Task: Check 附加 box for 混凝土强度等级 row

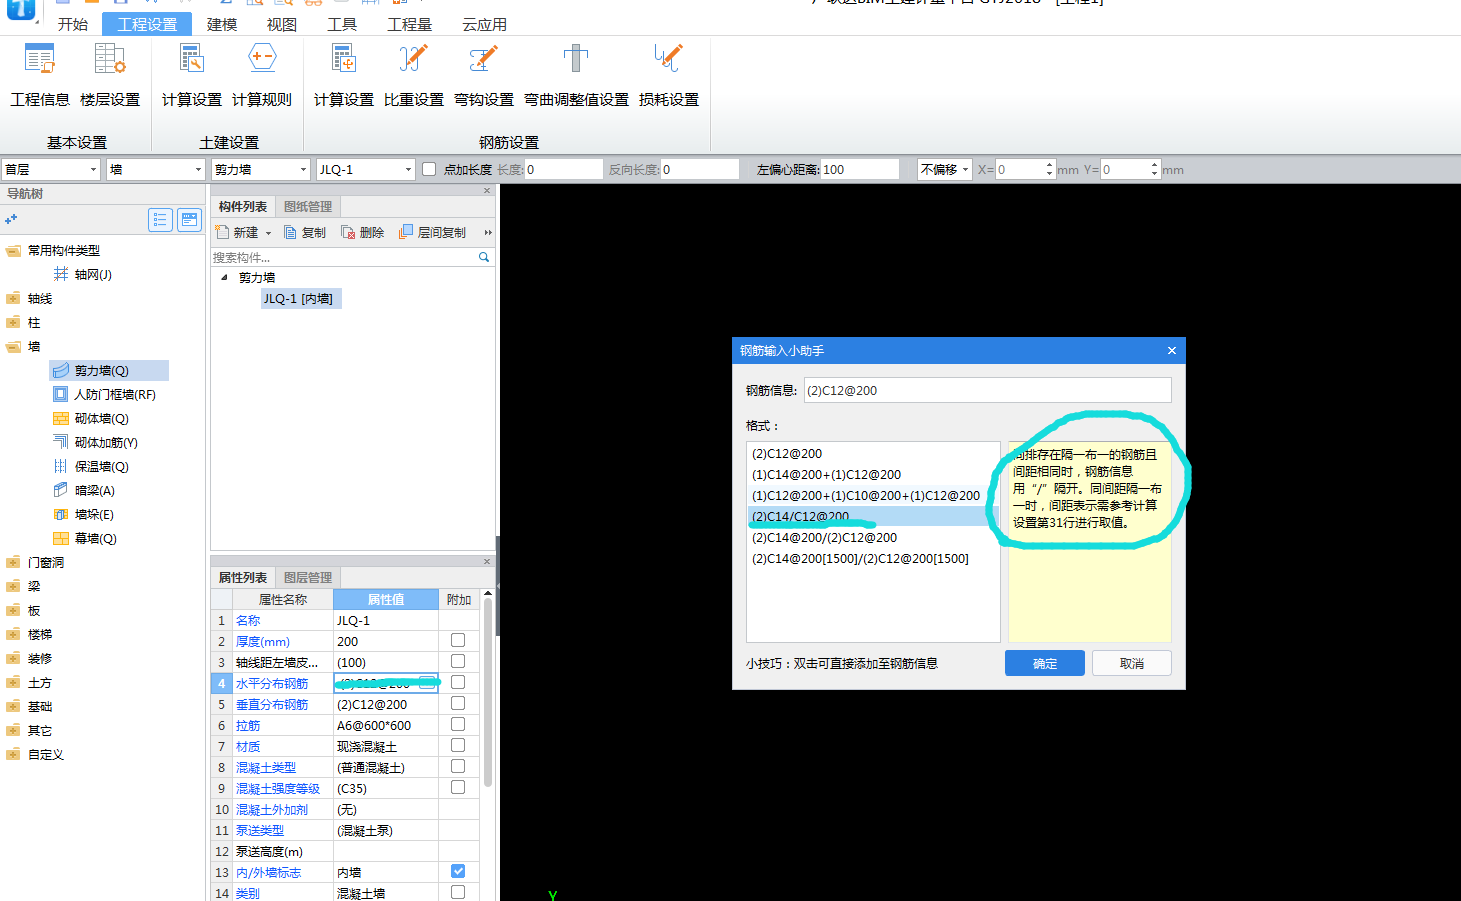Action: click(x=458, y=787)
